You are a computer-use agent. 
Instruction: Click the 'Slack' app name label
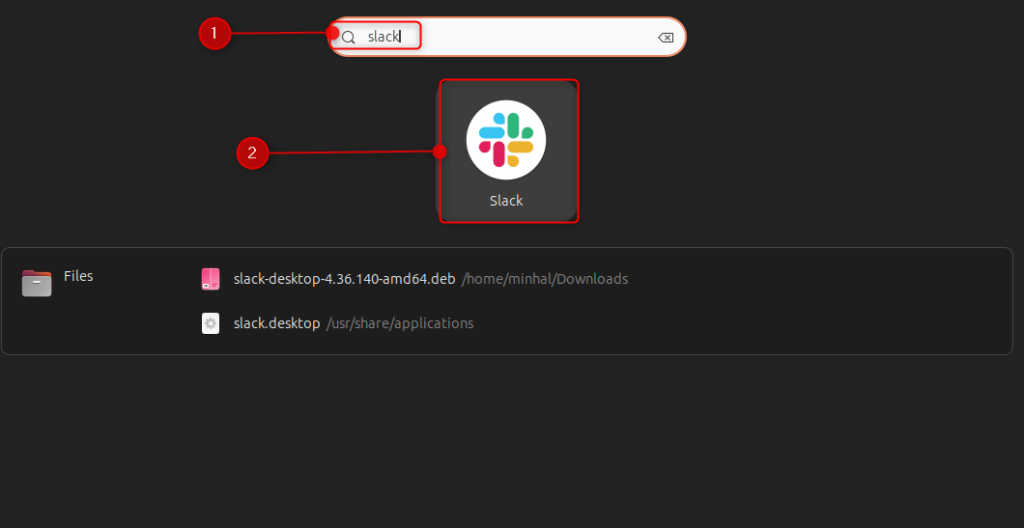(x=506, y=201)
